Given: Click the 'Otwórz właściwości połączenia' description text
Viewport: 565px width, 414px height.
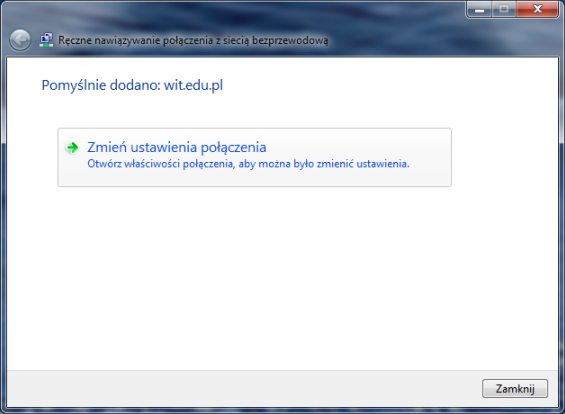Looking at the screenshot, I should (248, 164).
